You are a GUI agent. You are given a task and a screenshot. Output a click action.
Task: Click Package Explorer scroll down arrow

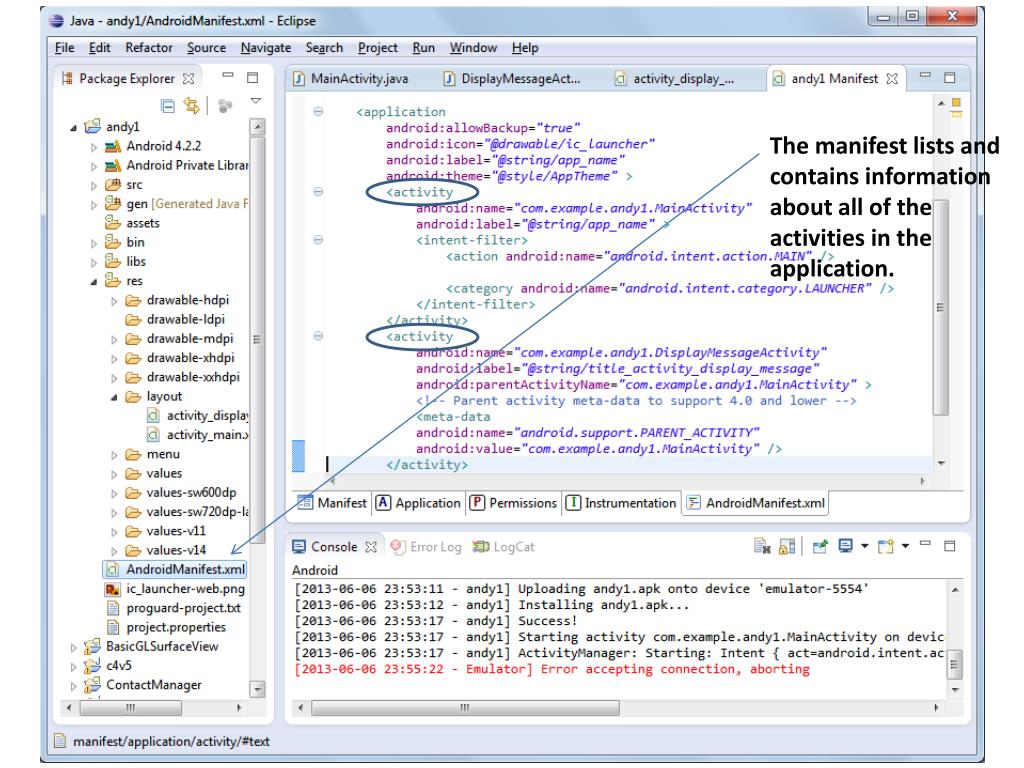[257, 688]
